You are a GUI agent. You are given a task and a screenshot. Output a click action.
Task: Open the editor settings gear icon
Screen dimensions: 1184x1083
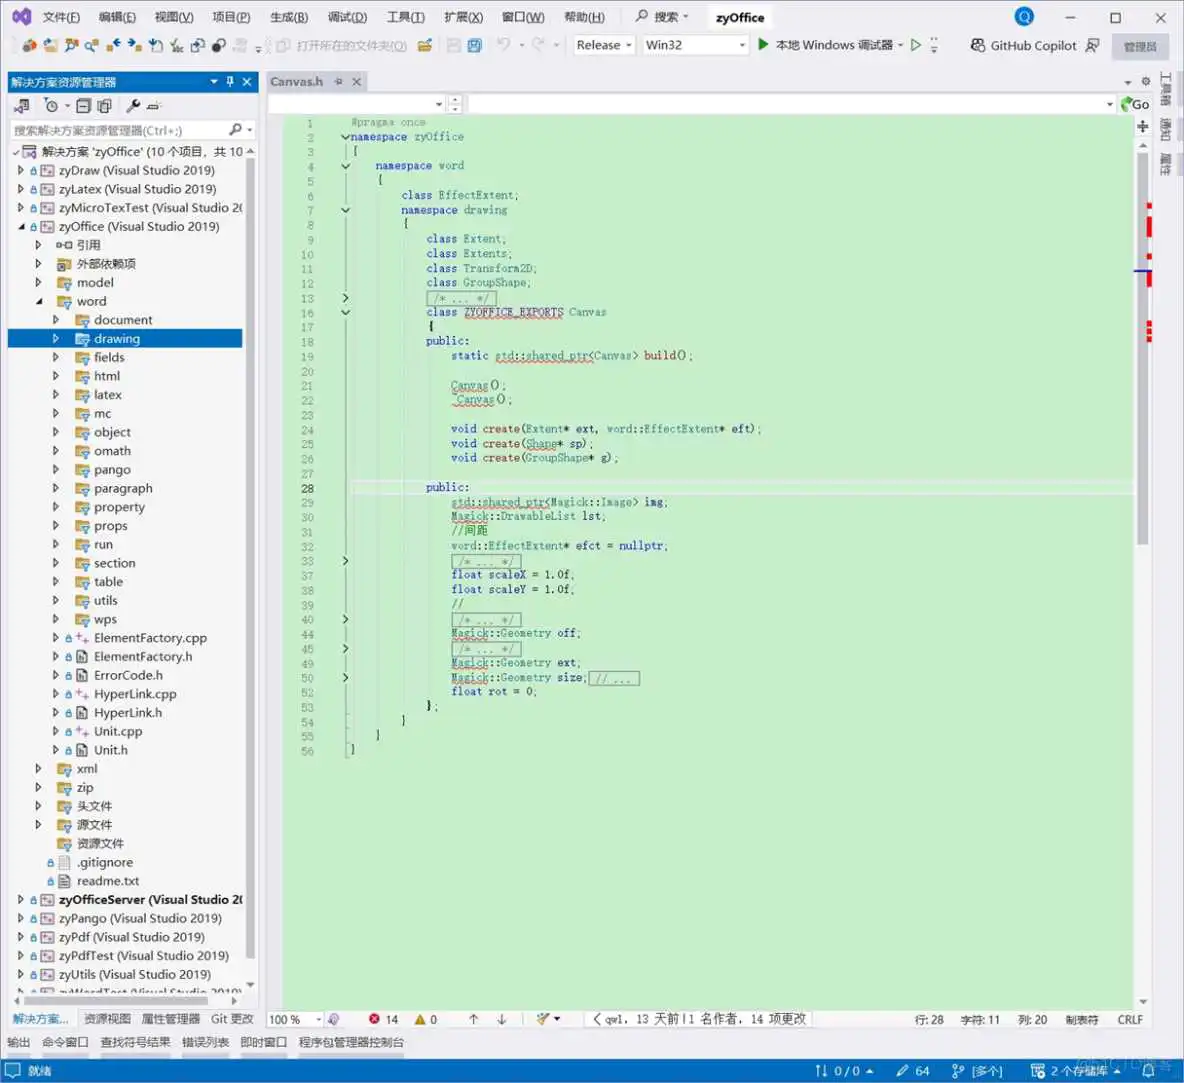pyautogui.click(x=1145, y=82)
